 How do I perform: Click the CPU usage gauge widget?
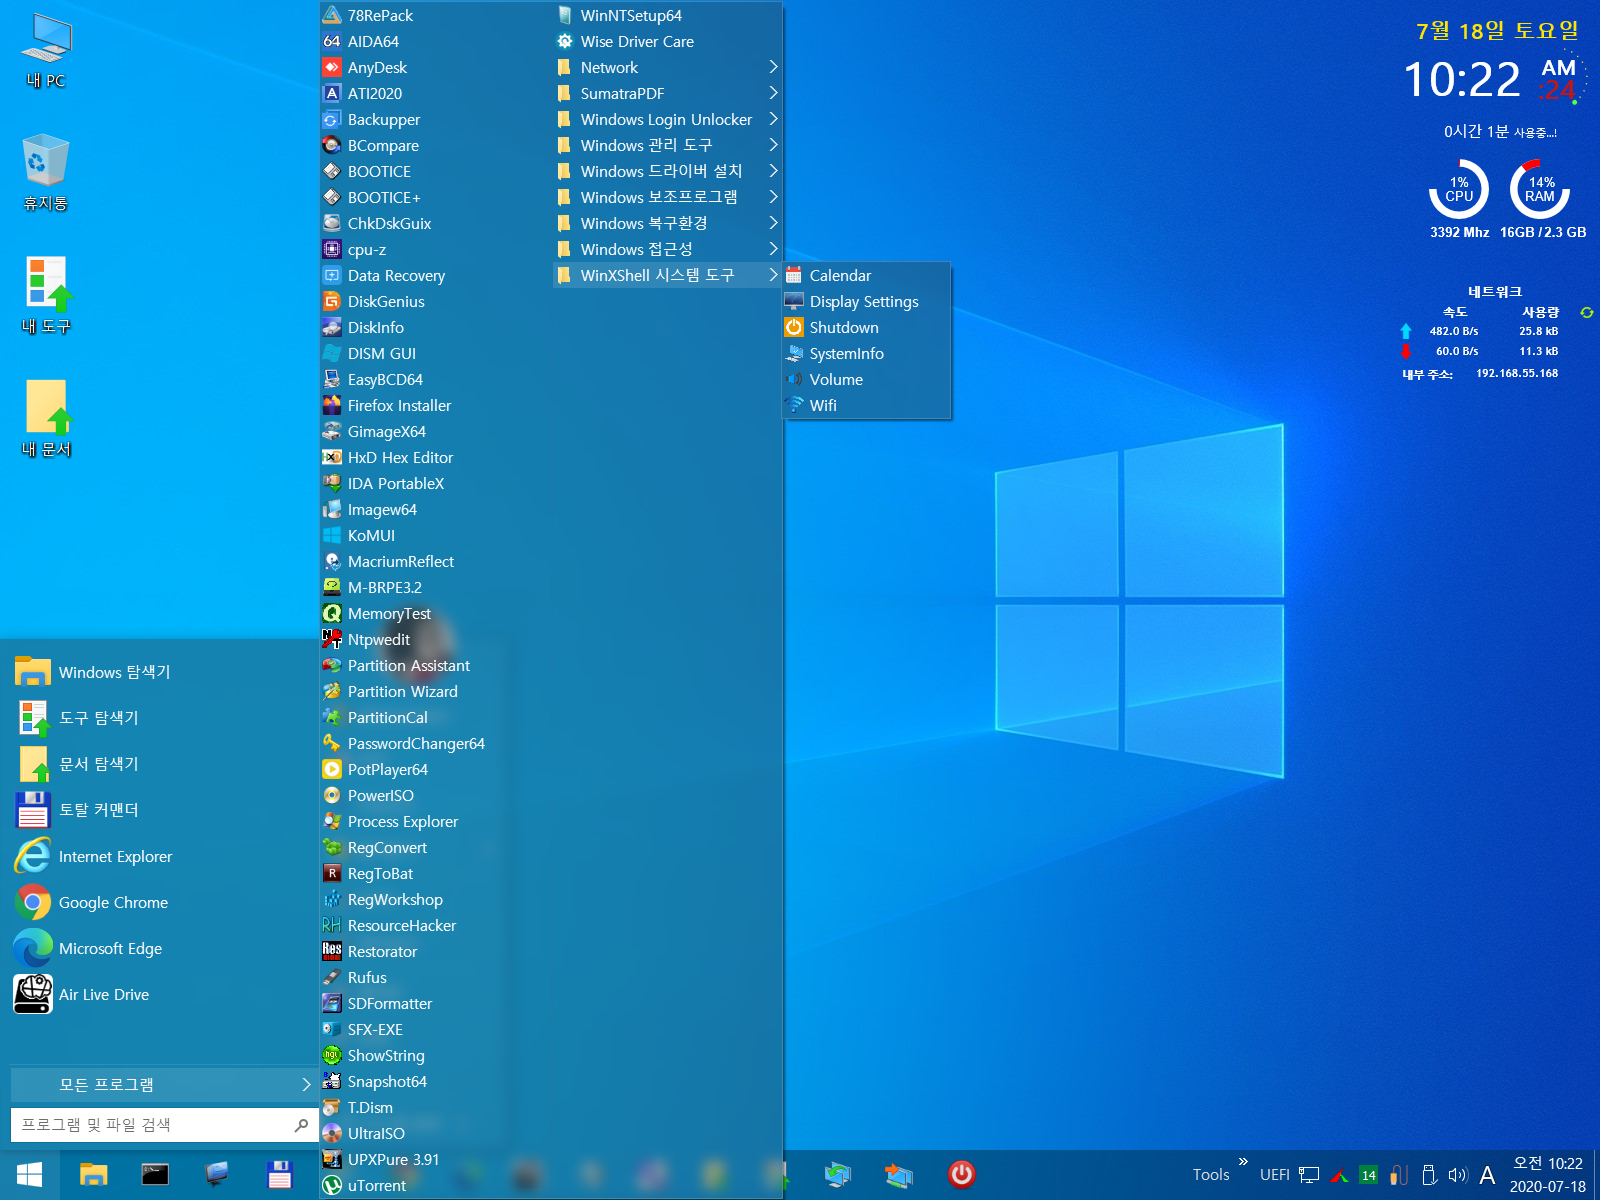[1459, 190]
